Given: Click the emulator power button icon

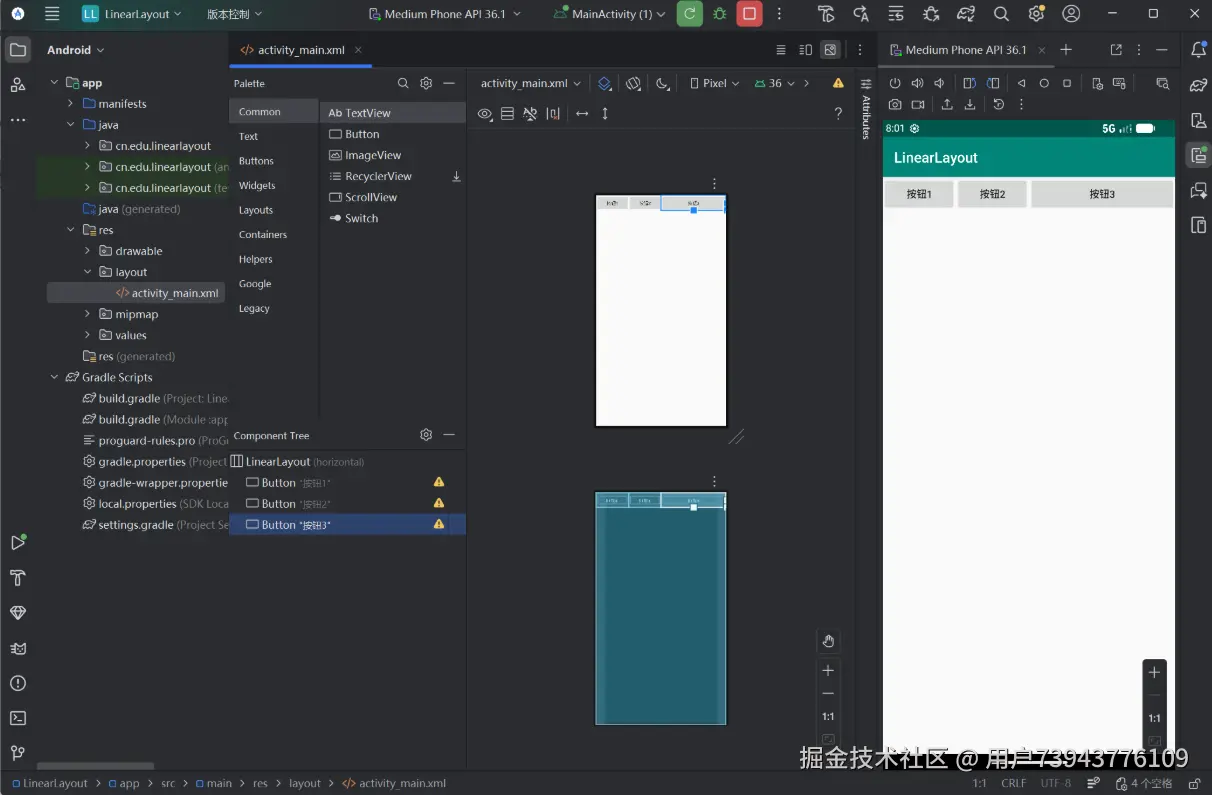Looking at the screenshot, I should pos(895,83).
